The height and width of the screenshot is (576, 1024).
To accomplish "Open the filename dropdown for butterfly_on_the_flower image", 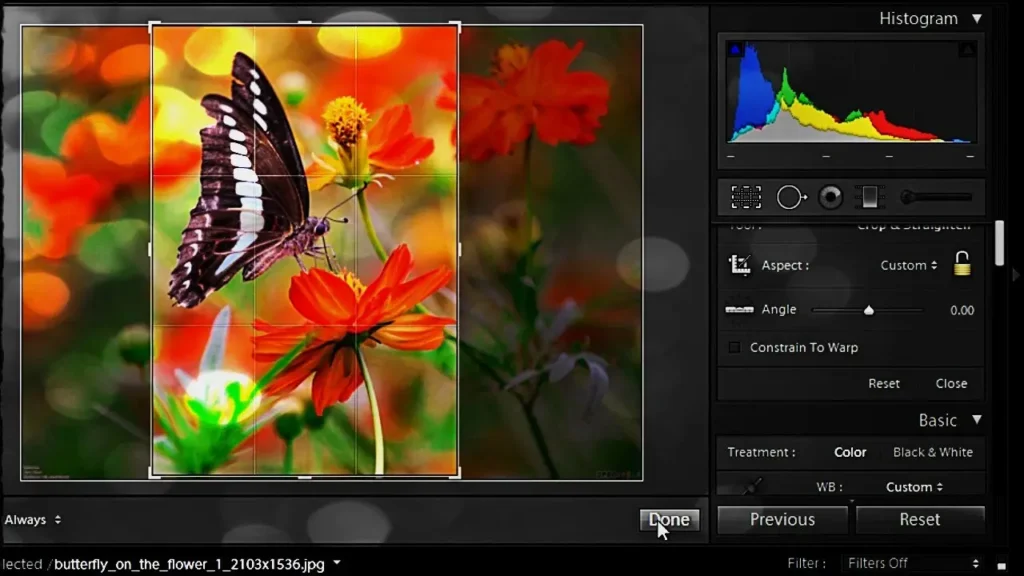I will click(336, 563).
